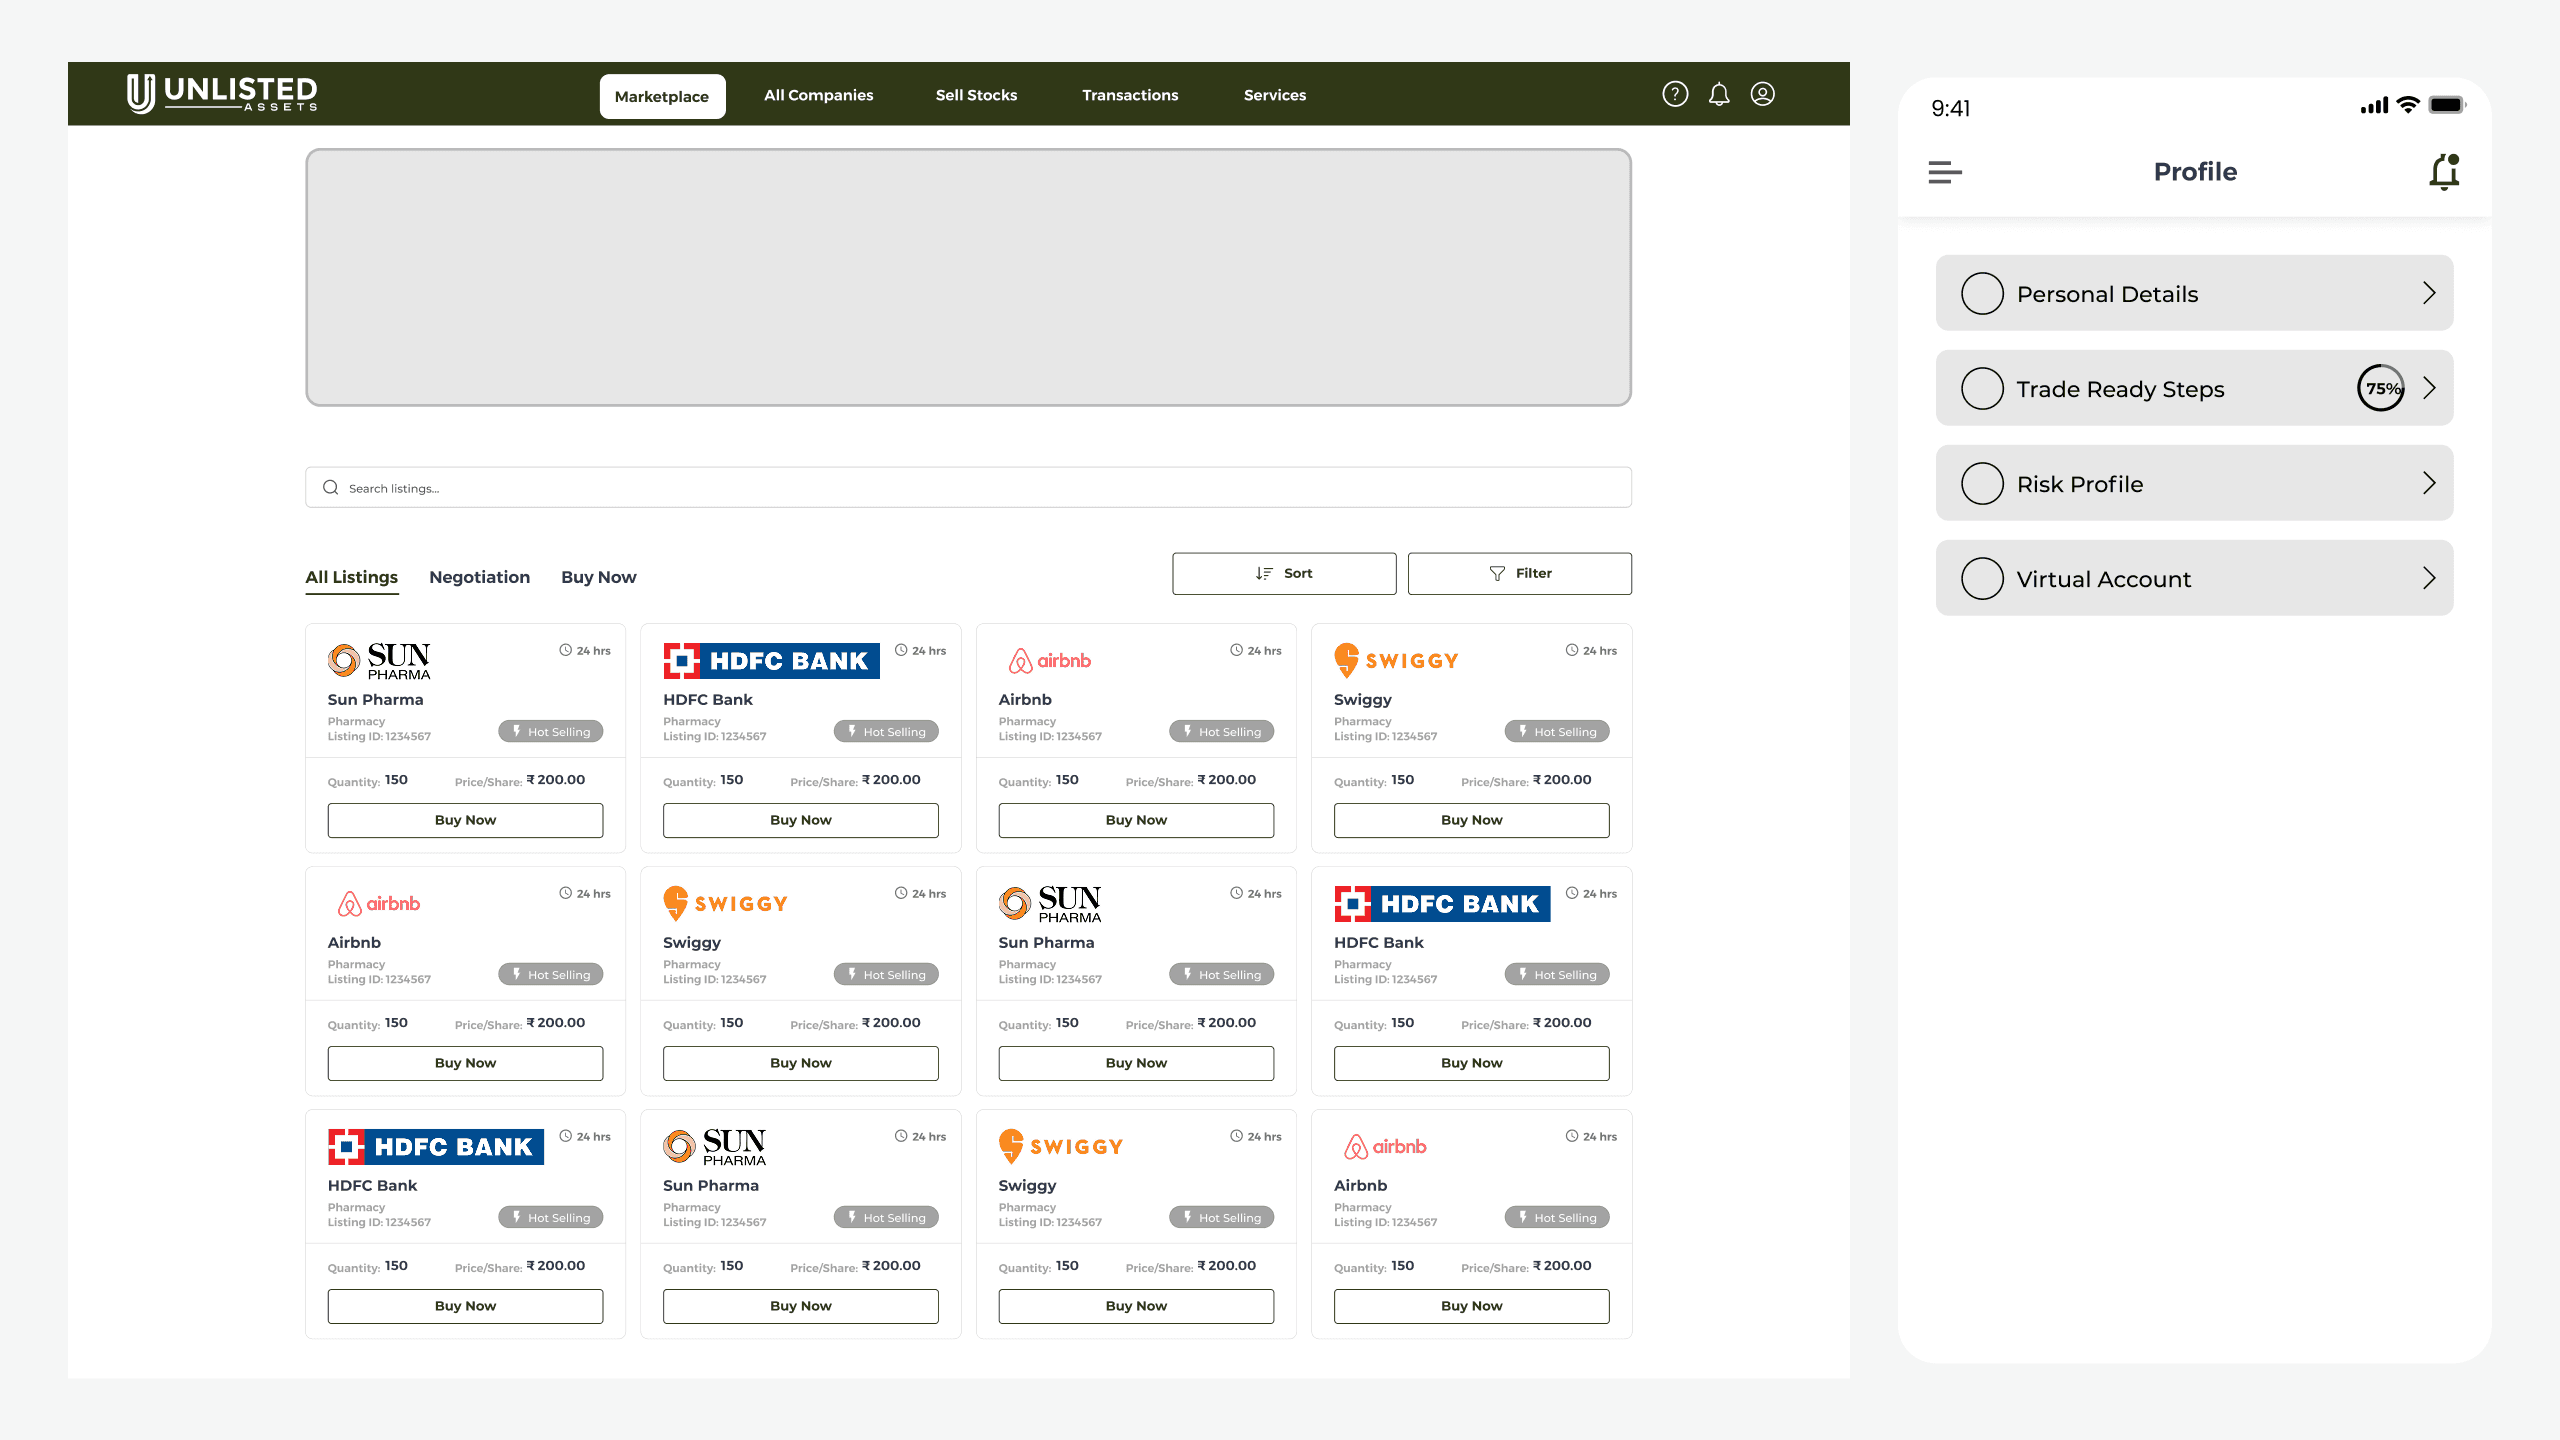Click Buy Now on first HDFC Bank card
Viewport: 2560px width, 1440px height.
point(800,820)
